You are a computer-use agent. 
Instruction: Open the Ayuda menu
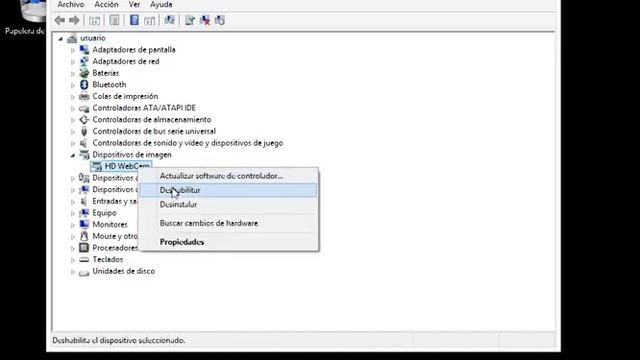coord(161,4)
